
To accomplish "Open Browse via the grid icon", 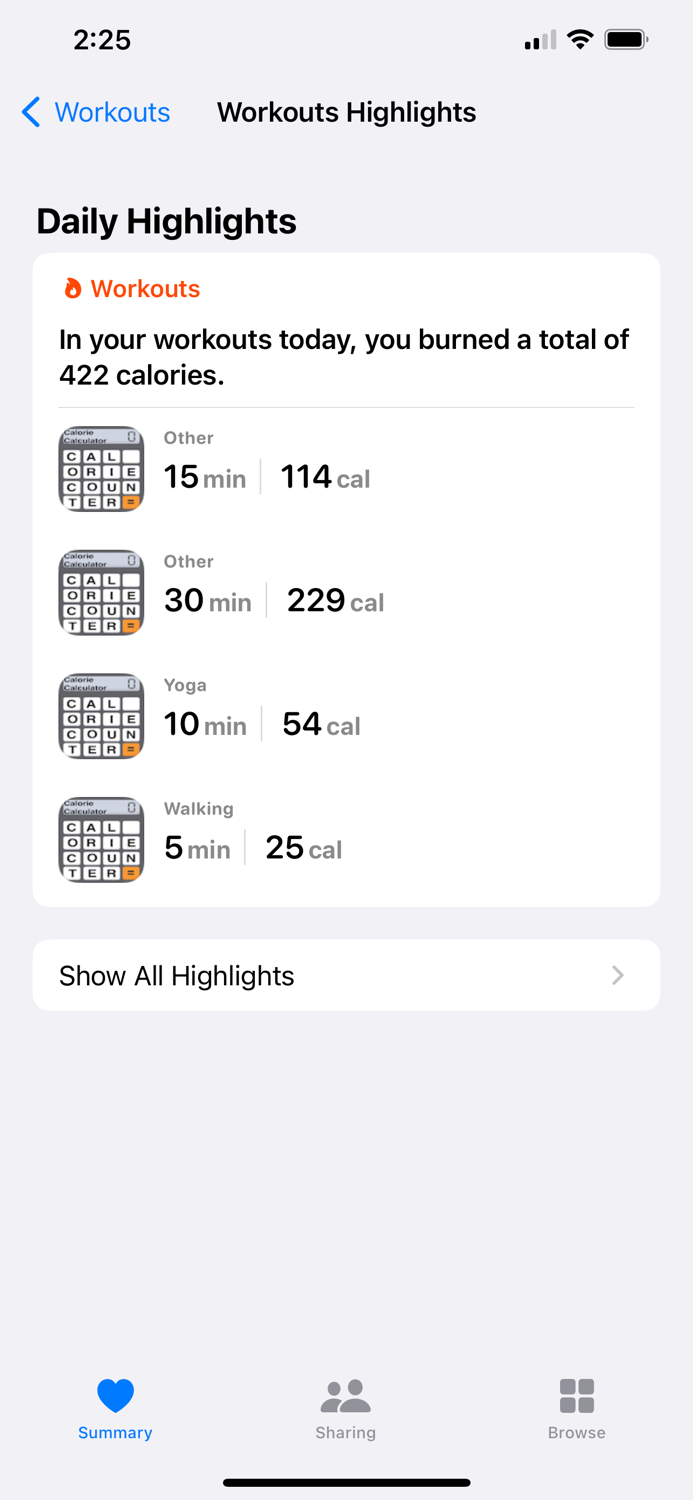I will point(576,1394).
